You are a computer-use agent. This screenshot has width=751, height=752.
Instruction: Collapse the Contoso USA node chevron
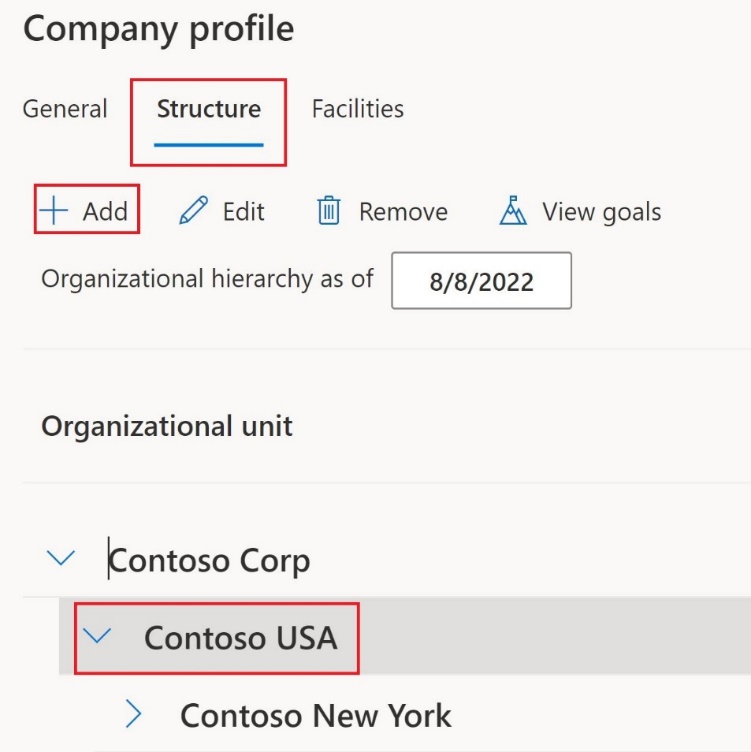(x=98, y=637)
